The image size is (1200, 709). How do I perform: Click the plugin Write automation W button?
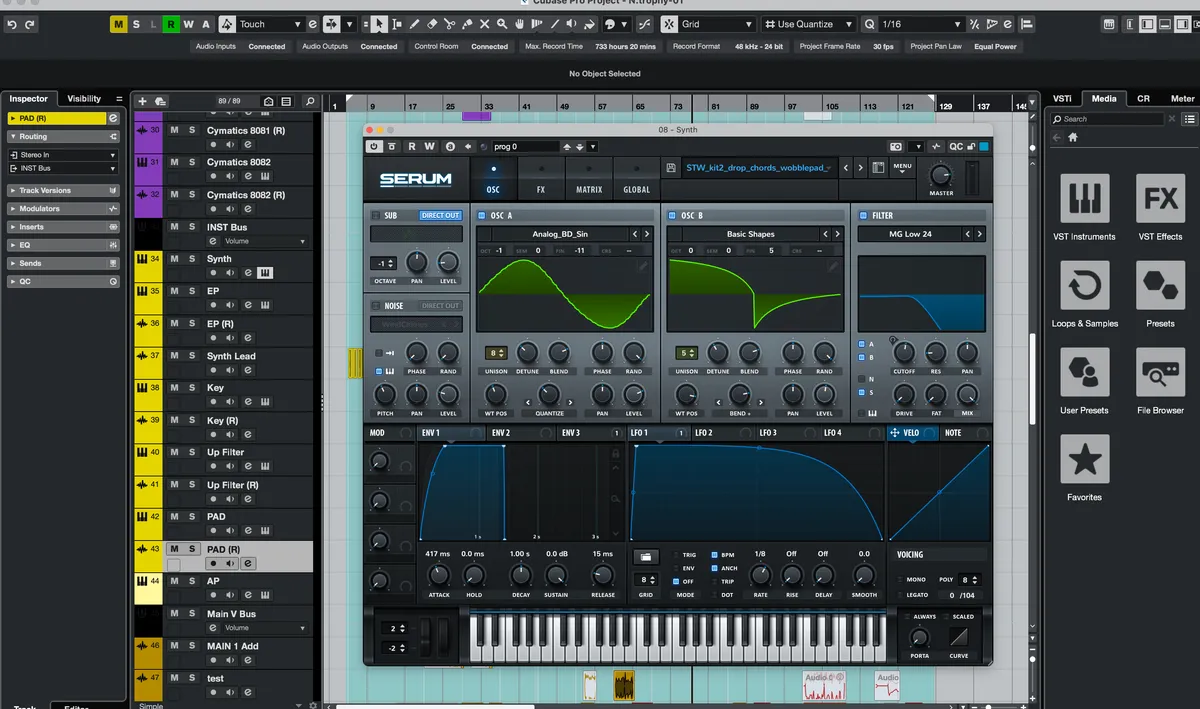[430, 146]
